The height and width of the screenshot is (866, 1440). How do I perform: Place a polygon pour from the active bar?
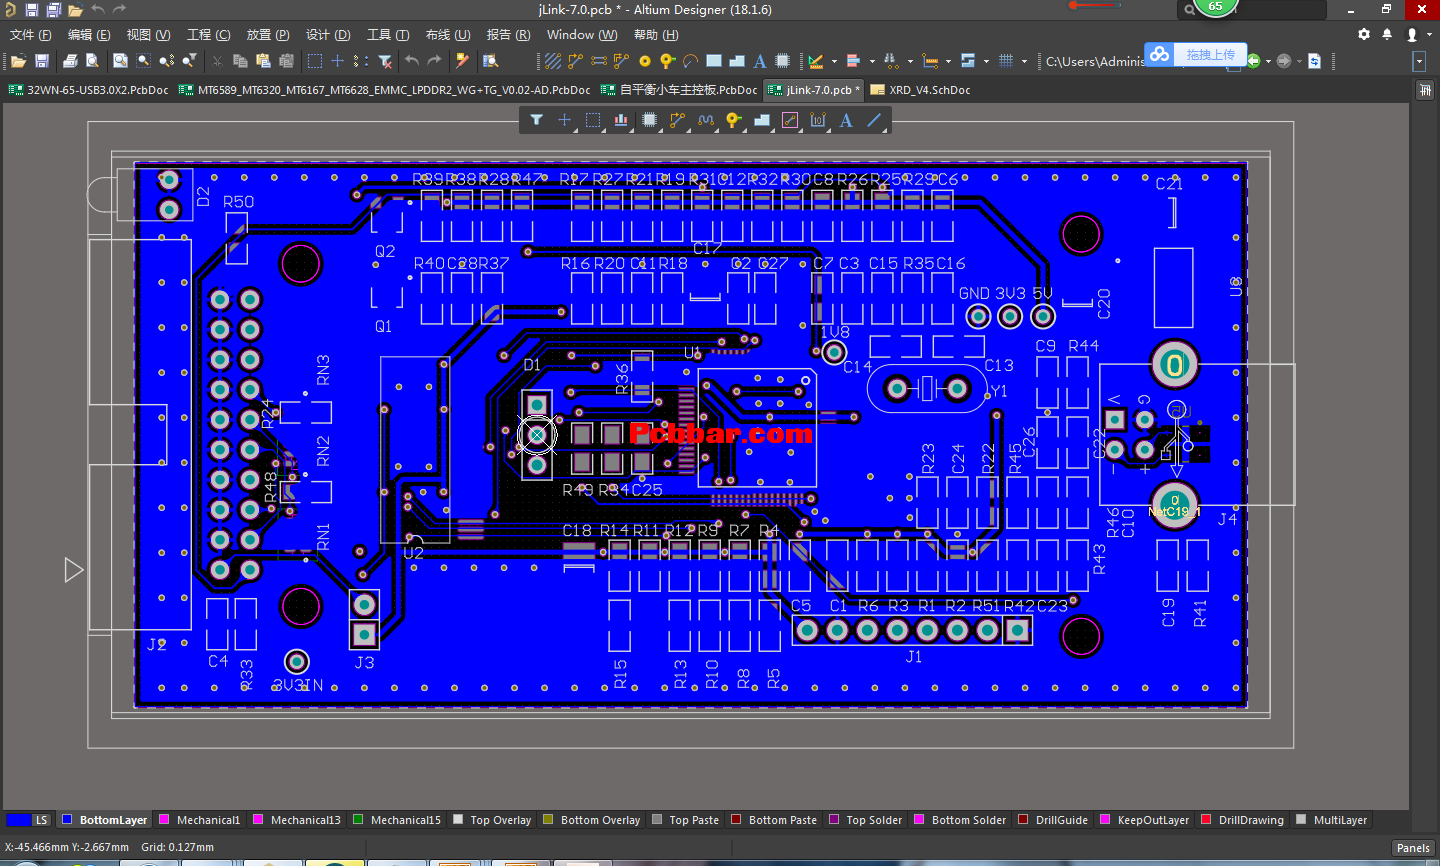[x=762, y=120]
